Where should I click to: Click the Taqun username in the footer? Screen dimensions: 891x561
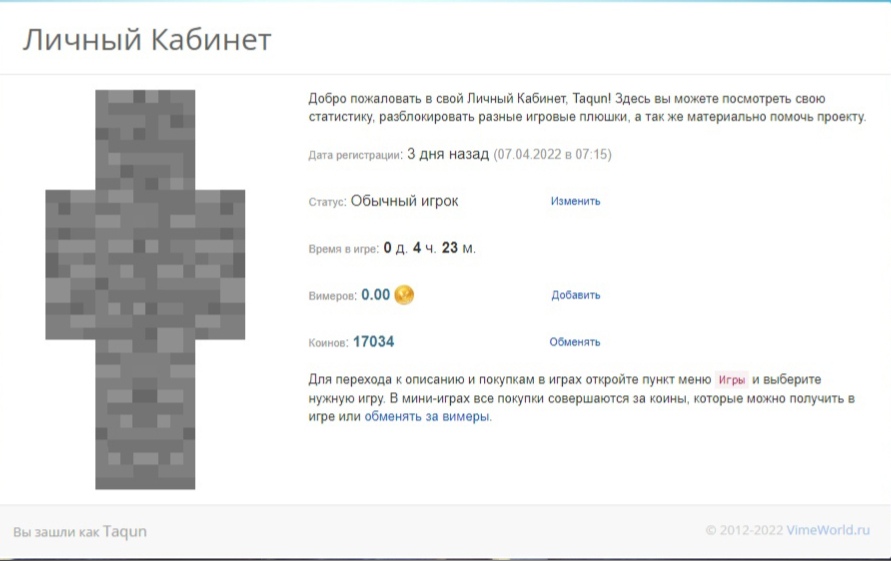click(x=125, y=532)
